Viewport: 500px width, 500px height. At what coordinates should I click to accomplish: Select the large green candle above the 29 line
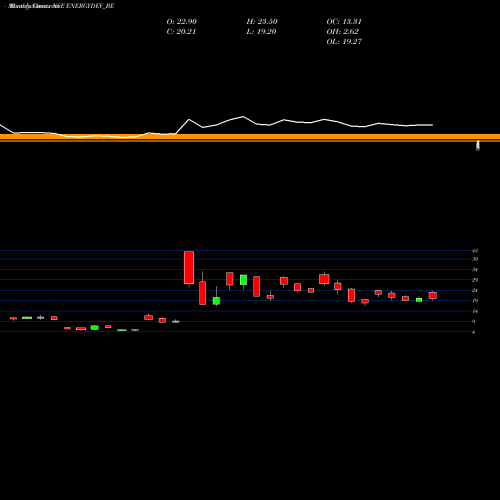243,280
